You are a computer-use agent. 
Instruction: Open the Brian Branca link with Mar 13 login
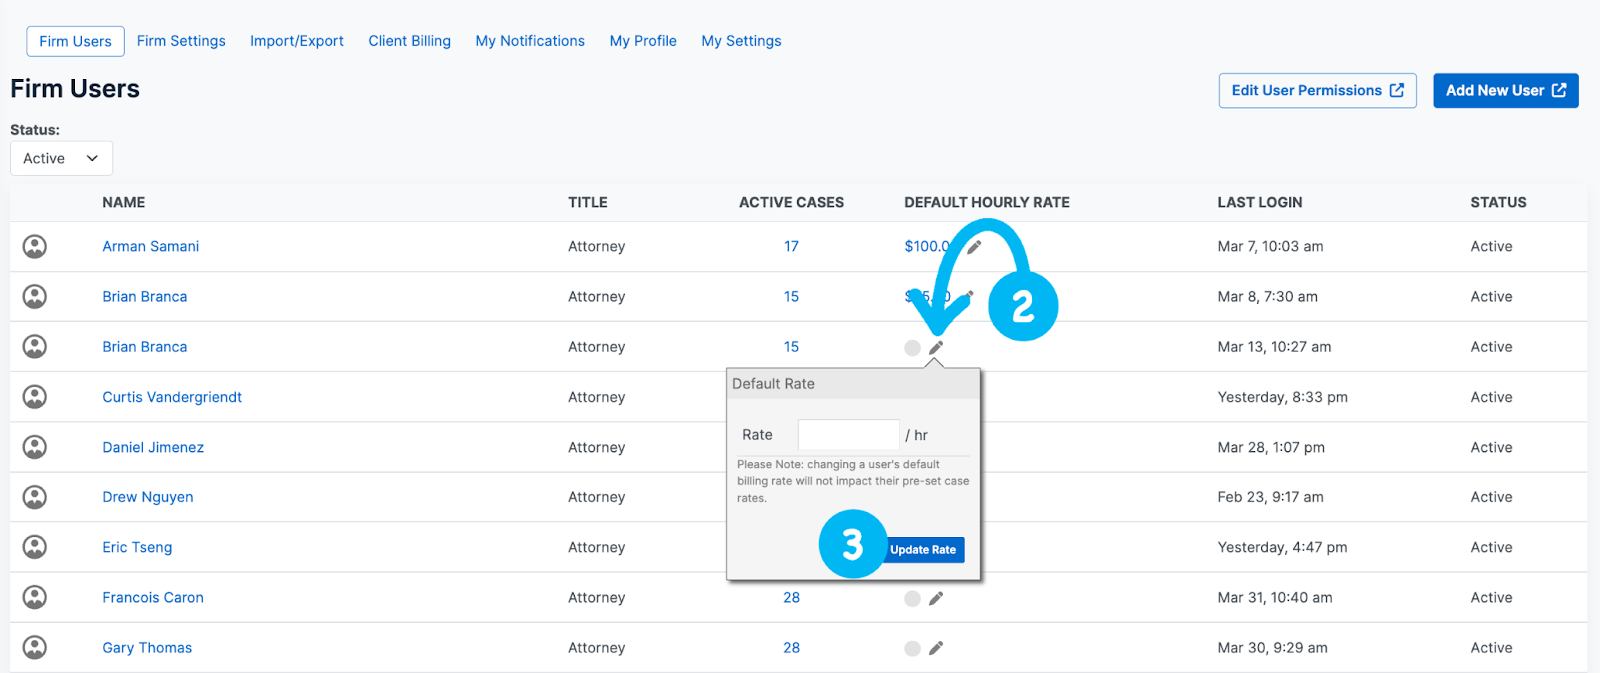(x=144, y=346)
